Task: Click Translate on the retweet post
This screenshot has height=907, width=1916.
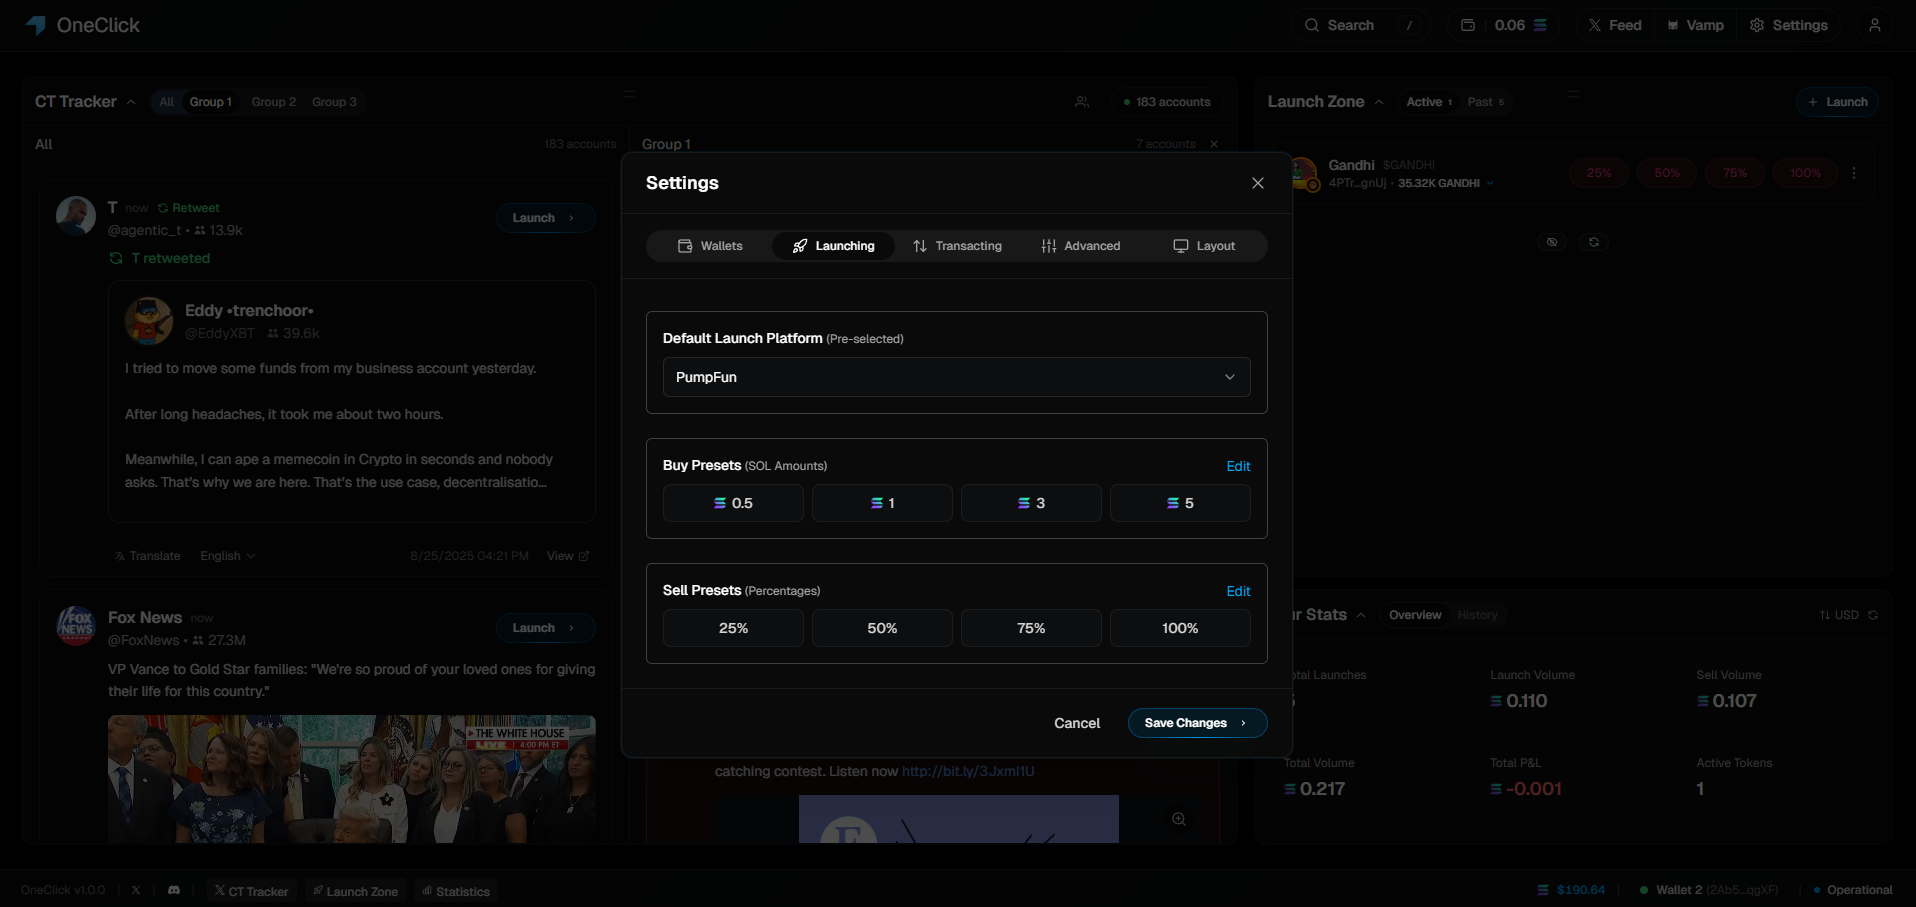Action: tap(148, 556)
